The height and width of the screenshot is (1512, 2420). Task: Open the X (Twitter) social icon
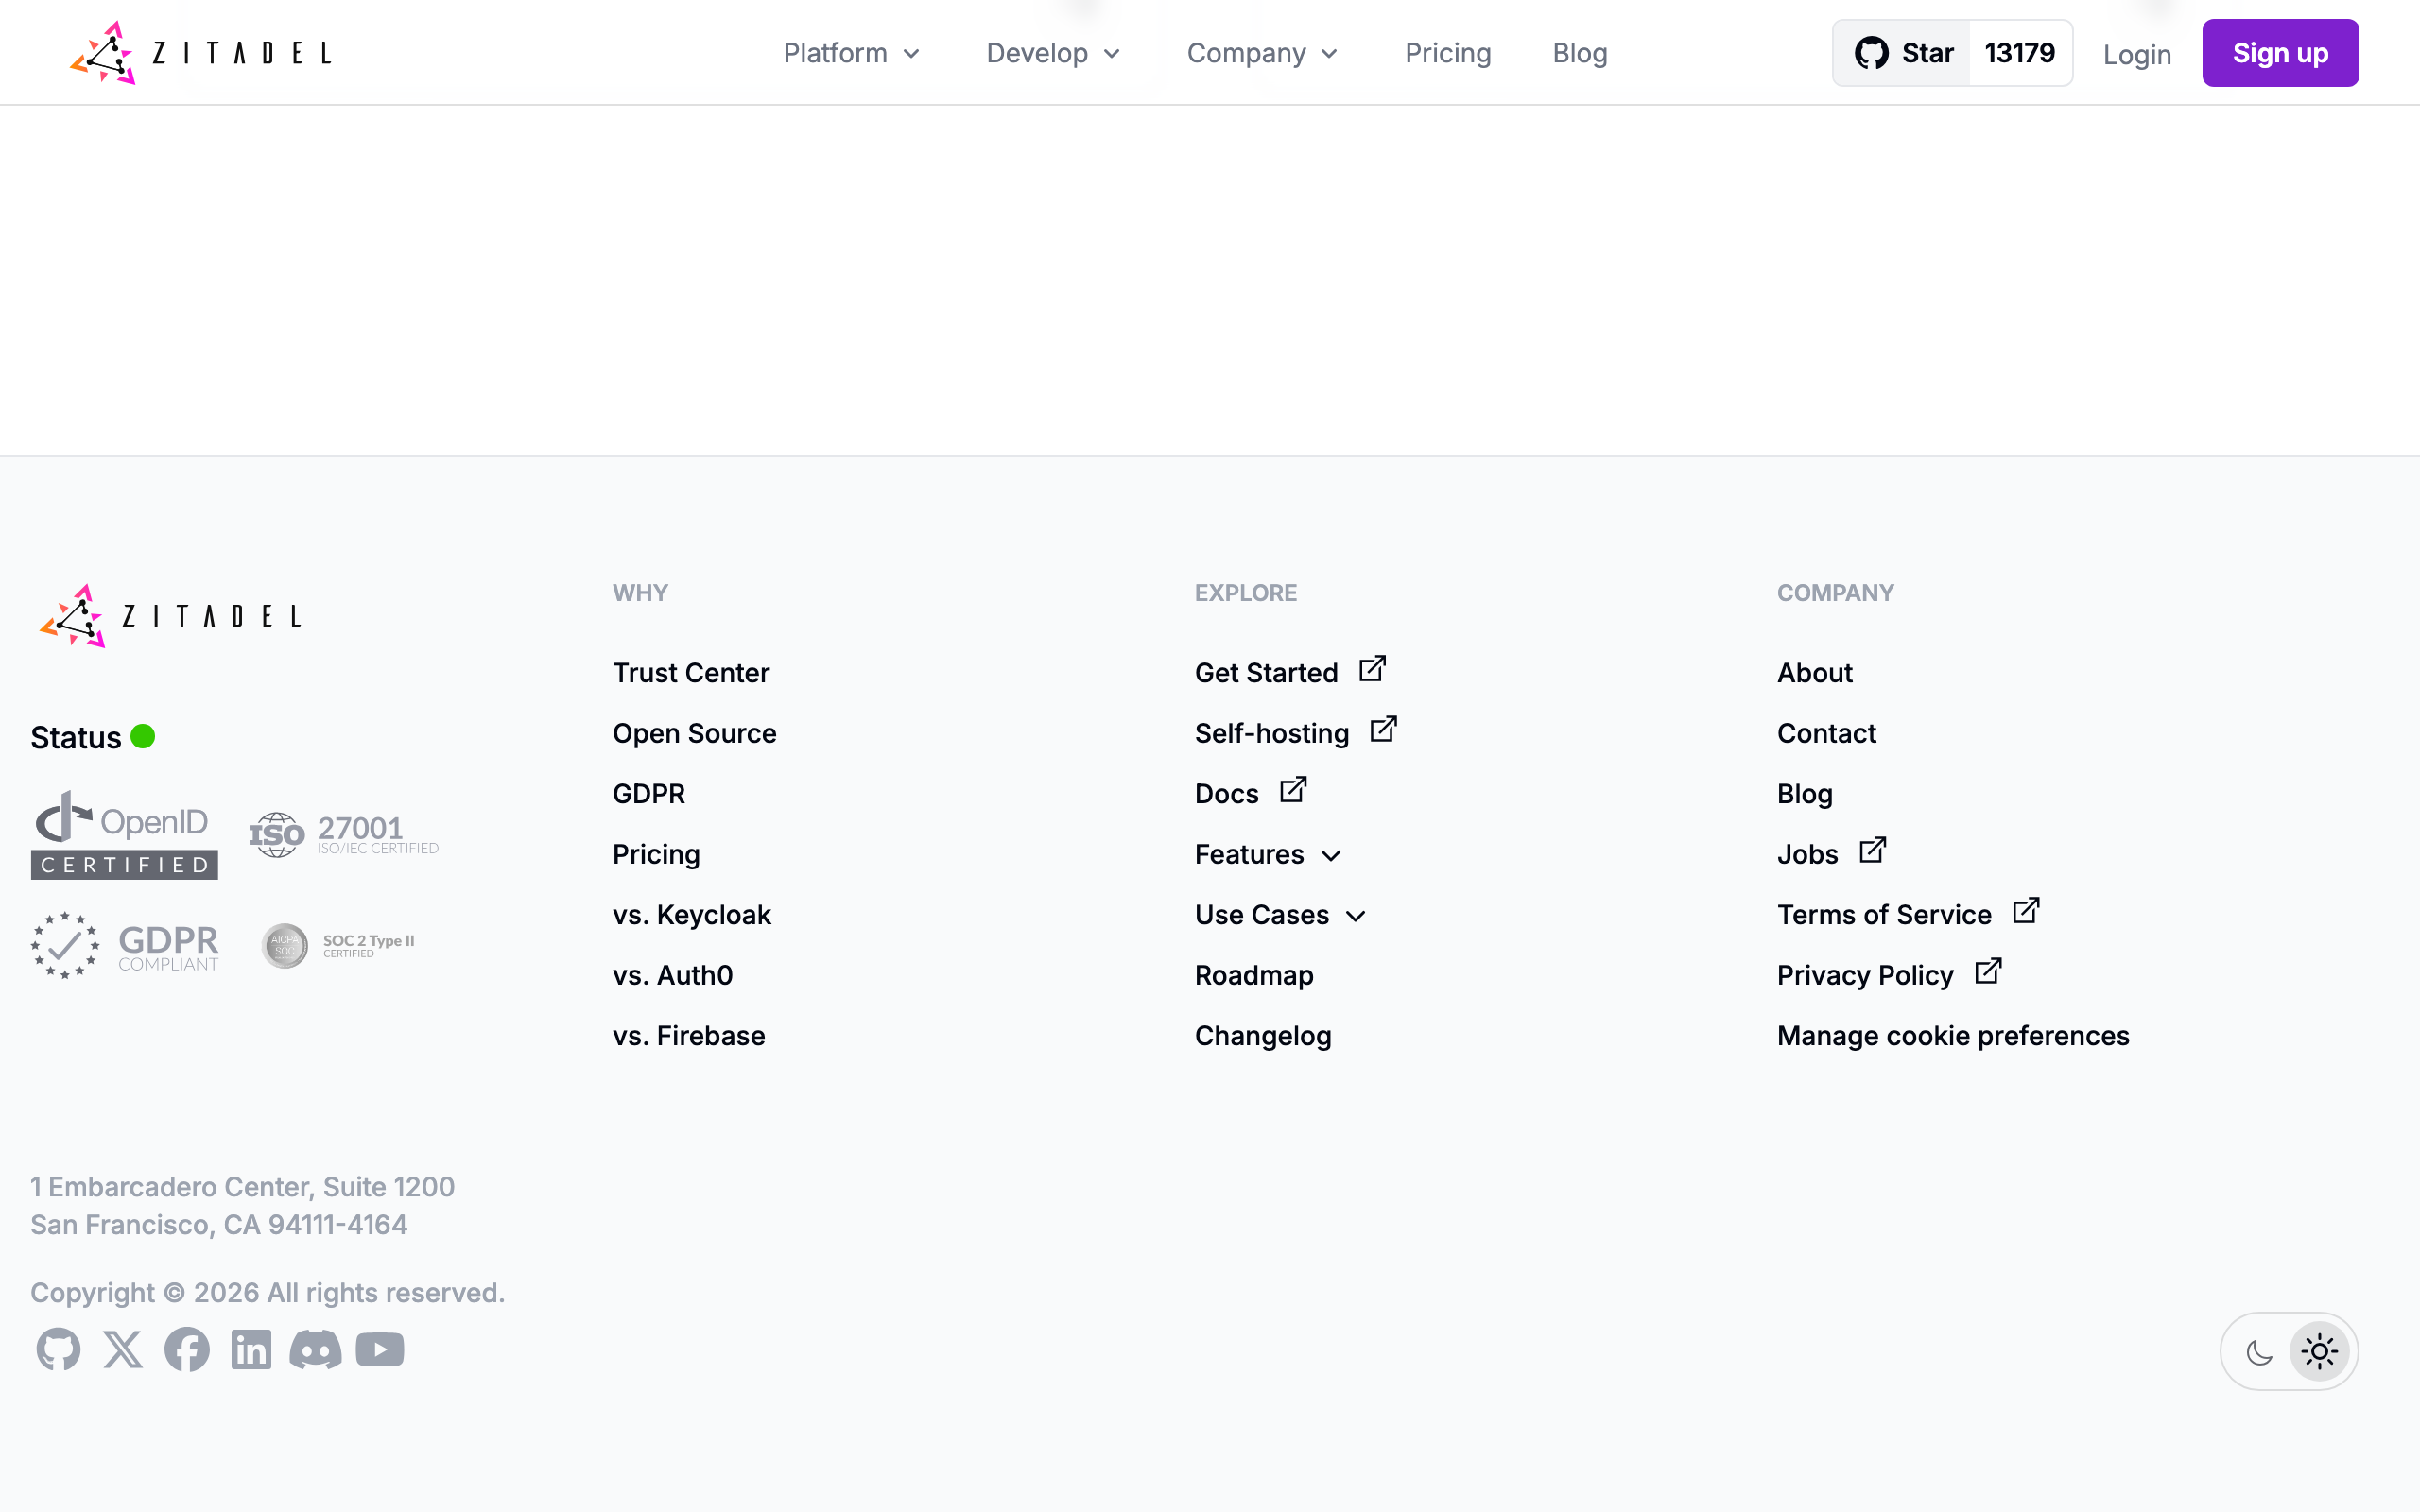[x=123, y=1350]
